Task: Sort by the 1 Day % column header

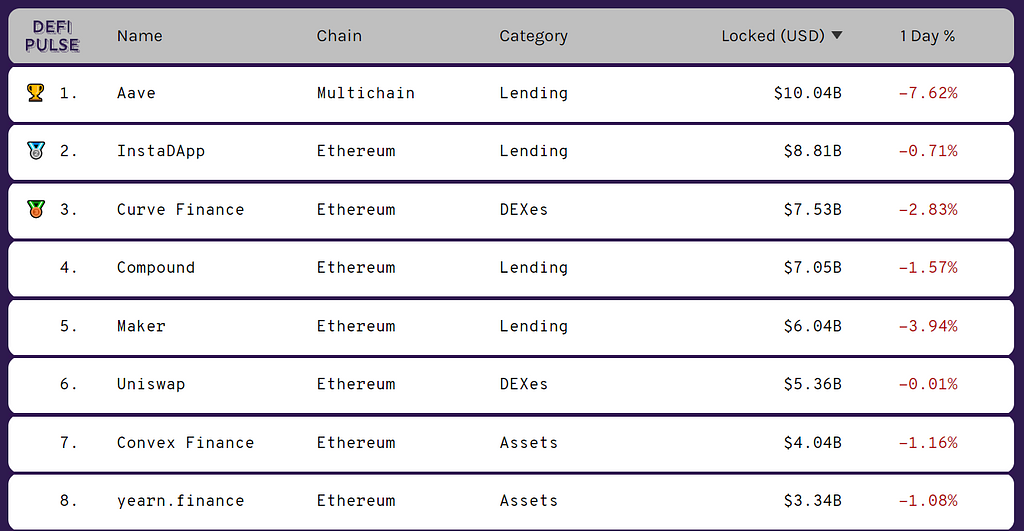Action: (x=927, y=36)
